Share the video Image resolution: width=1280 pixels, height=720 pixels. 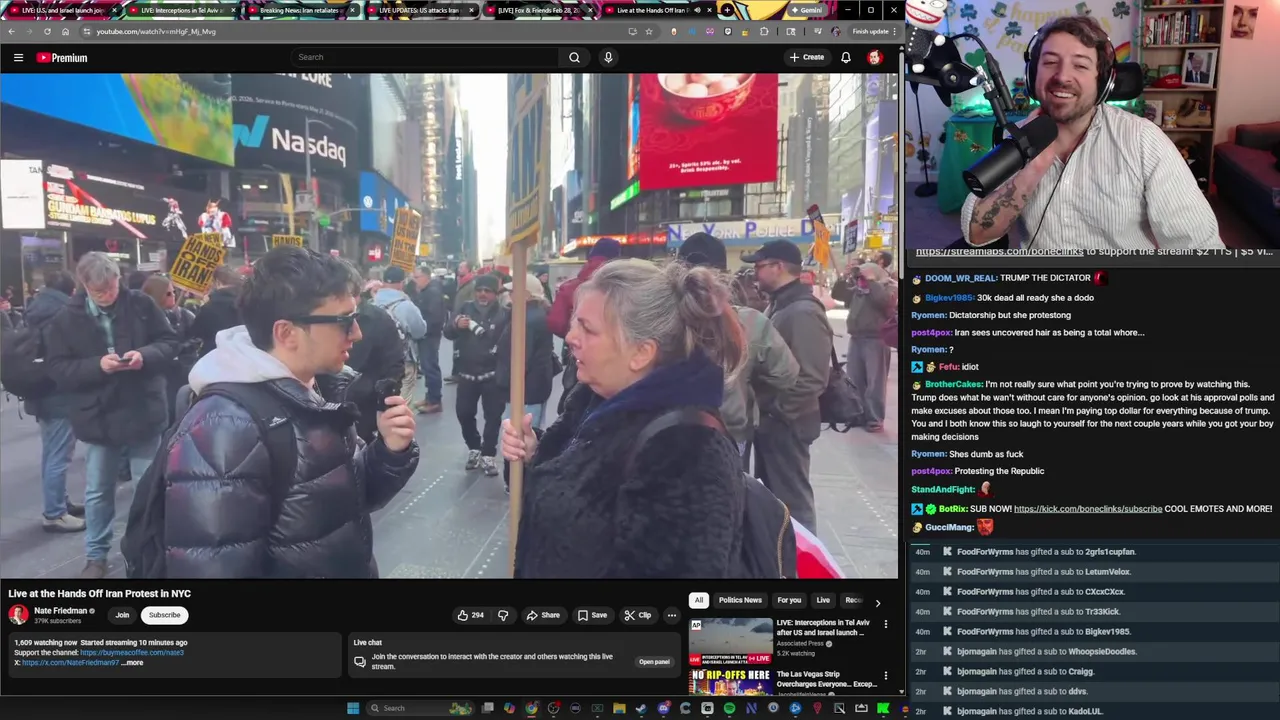point(543,615)
